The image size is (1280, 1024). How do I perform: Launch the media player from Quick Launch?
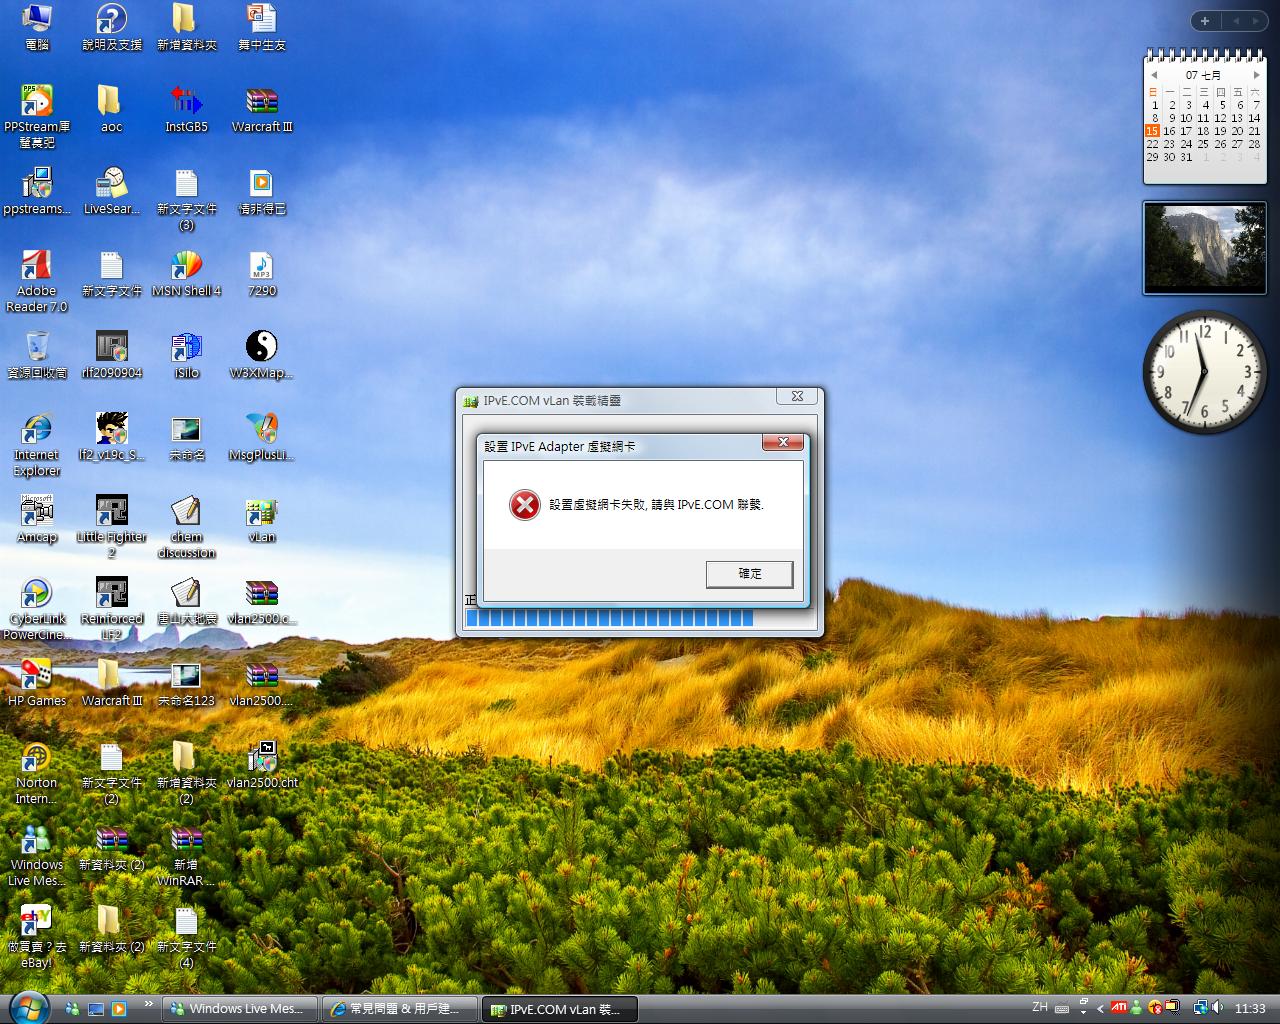119,1009
